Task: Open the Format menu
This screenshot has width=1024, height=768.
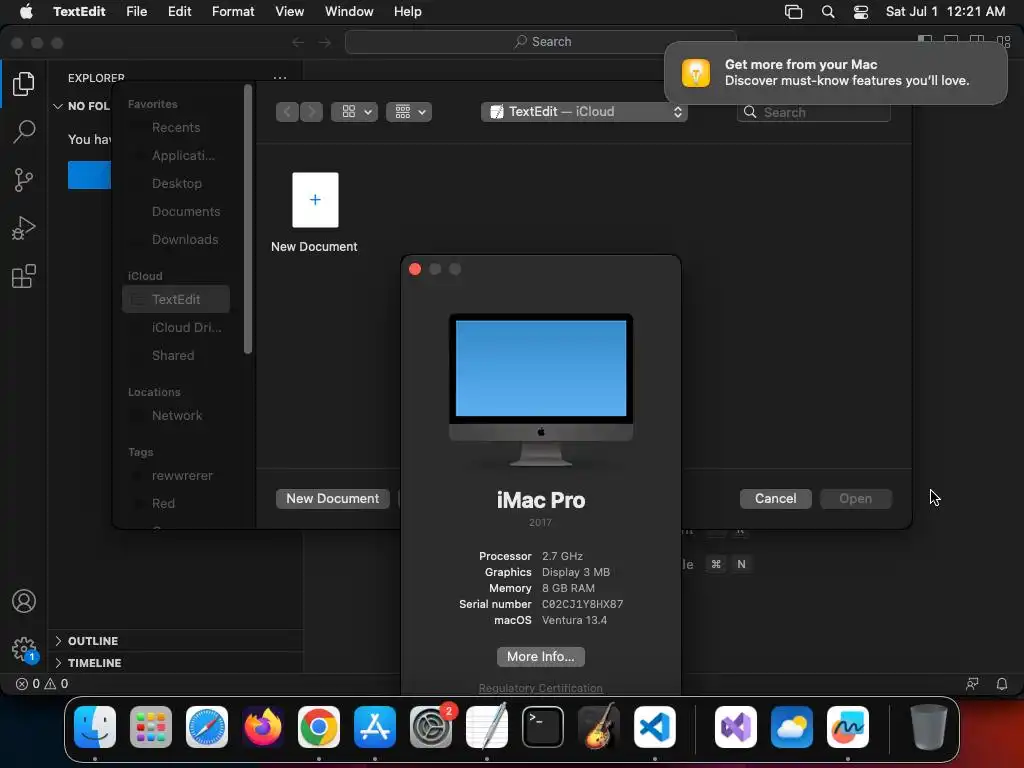Action: [x=232, y=12]
